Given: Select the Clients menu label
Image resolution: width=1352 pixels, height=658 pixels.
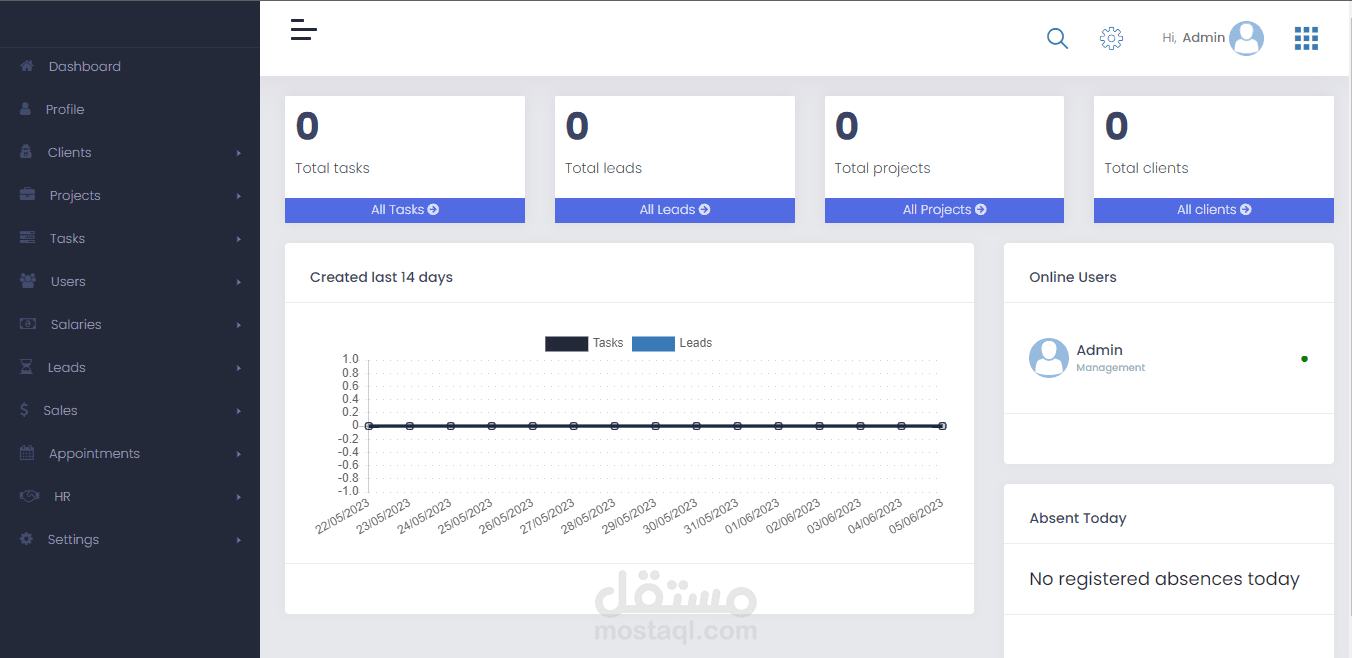Looking at the screenshot, I should pos(69,152).
